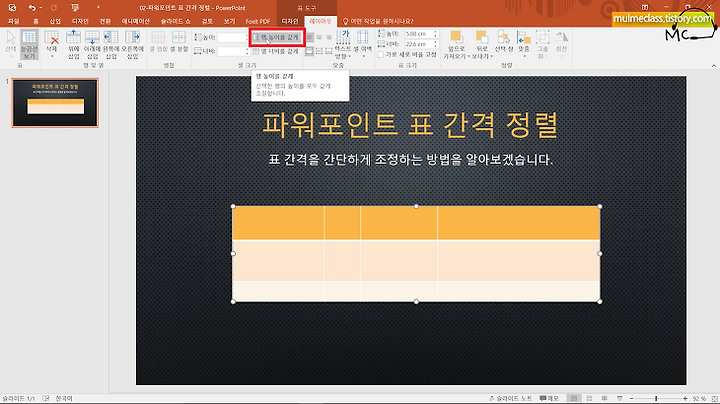Screen dimensions: 720x404
Task: Switch to table tools 디자인 tab
Action: coord(290,21)
